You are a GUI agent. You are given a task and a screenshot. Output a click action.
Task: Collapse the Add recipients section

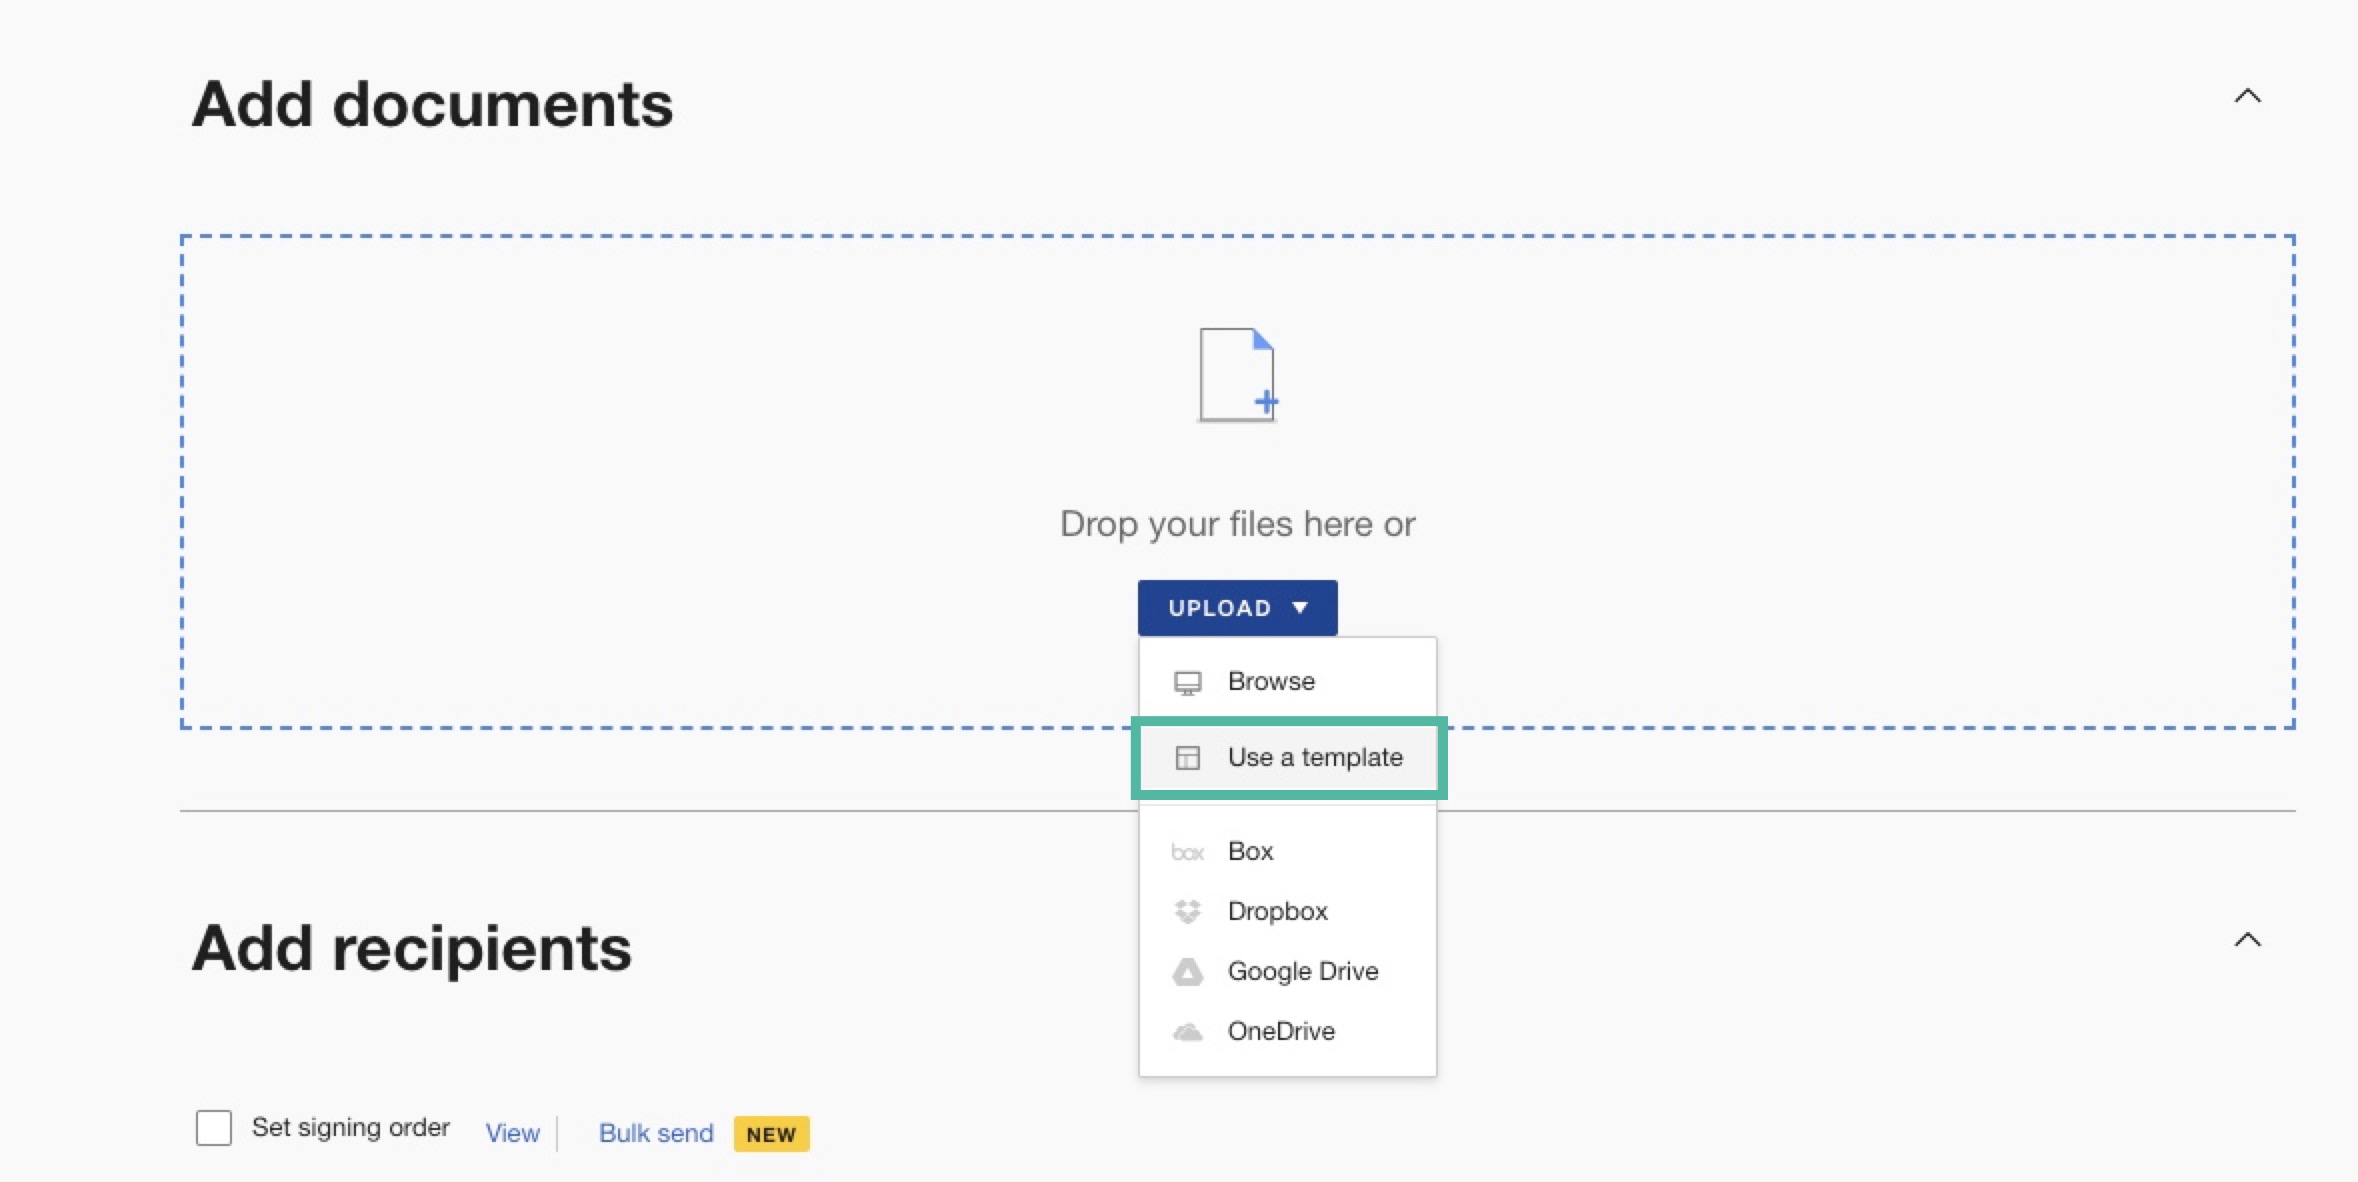click(x=2246, y=939)
